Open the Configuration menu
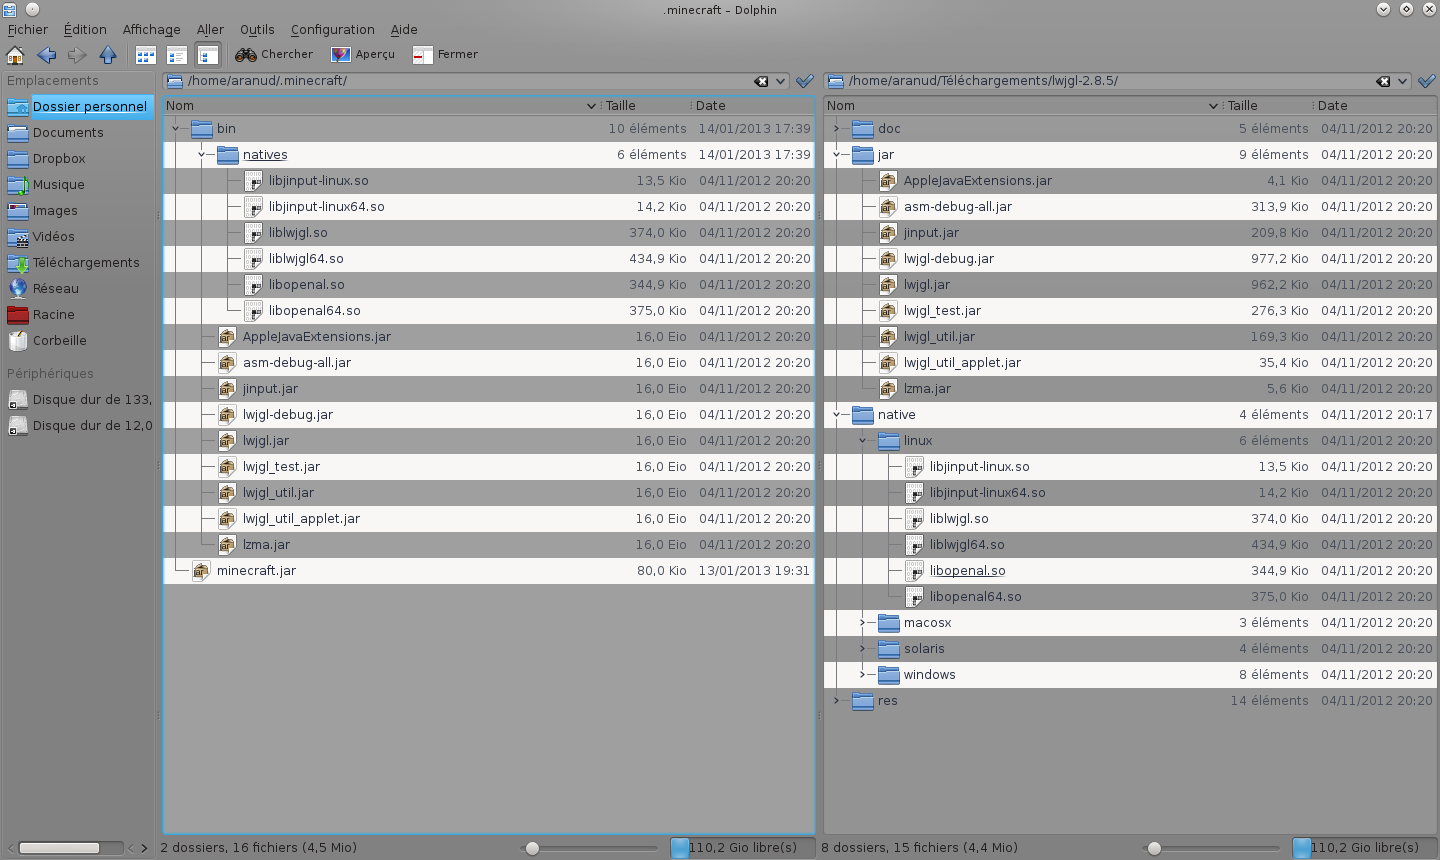 pyautogui.click(x=332, y=30)
